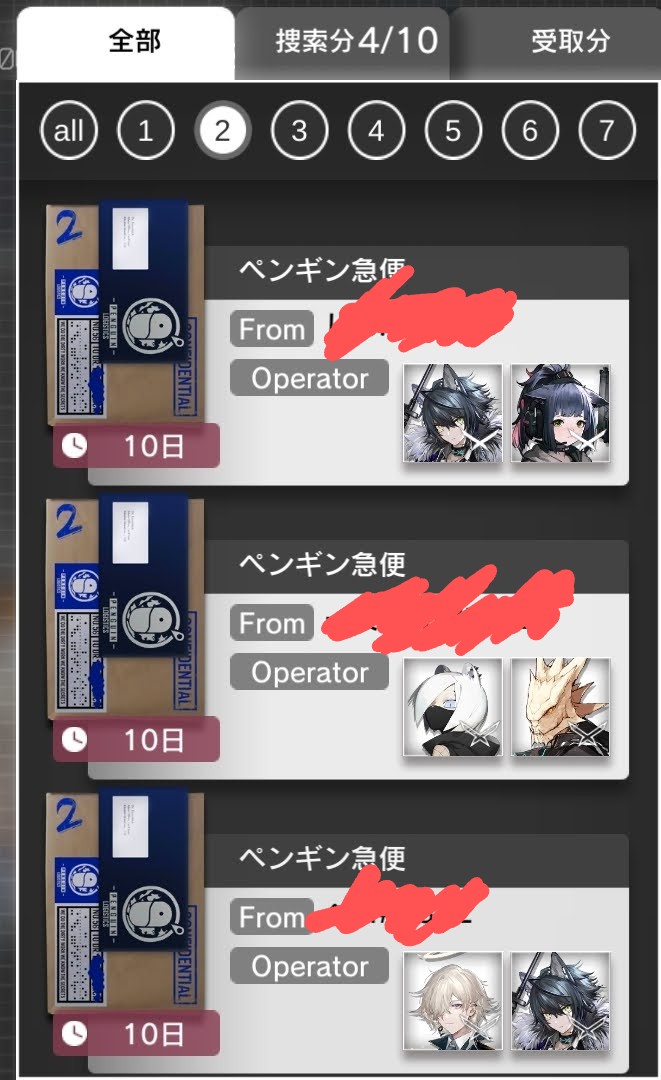Tap the wolf-eared operator in third package
Image resolution: width=661 pixels, height=1080 pixels.
[x=560, y=1001]
